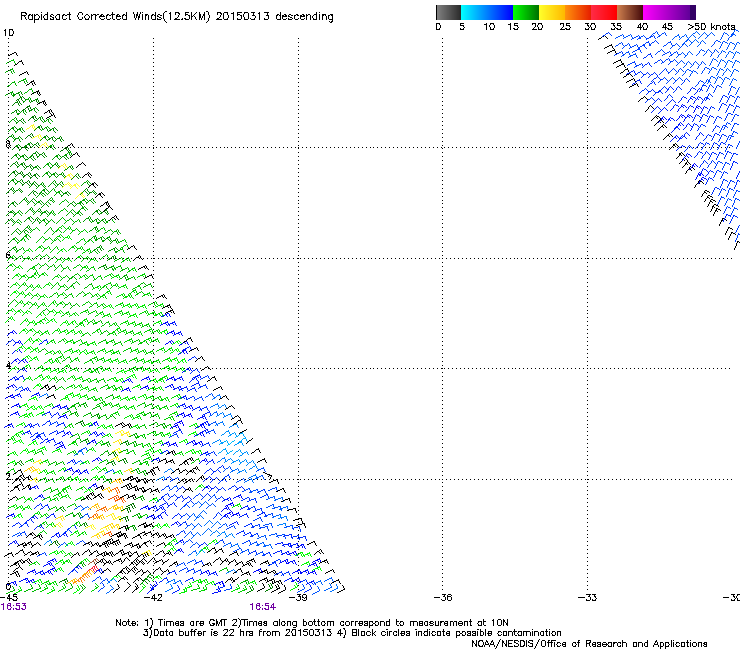
Task: Choose the yellow 20-25 knots legend segment
Action: click(x=552, y=12)
